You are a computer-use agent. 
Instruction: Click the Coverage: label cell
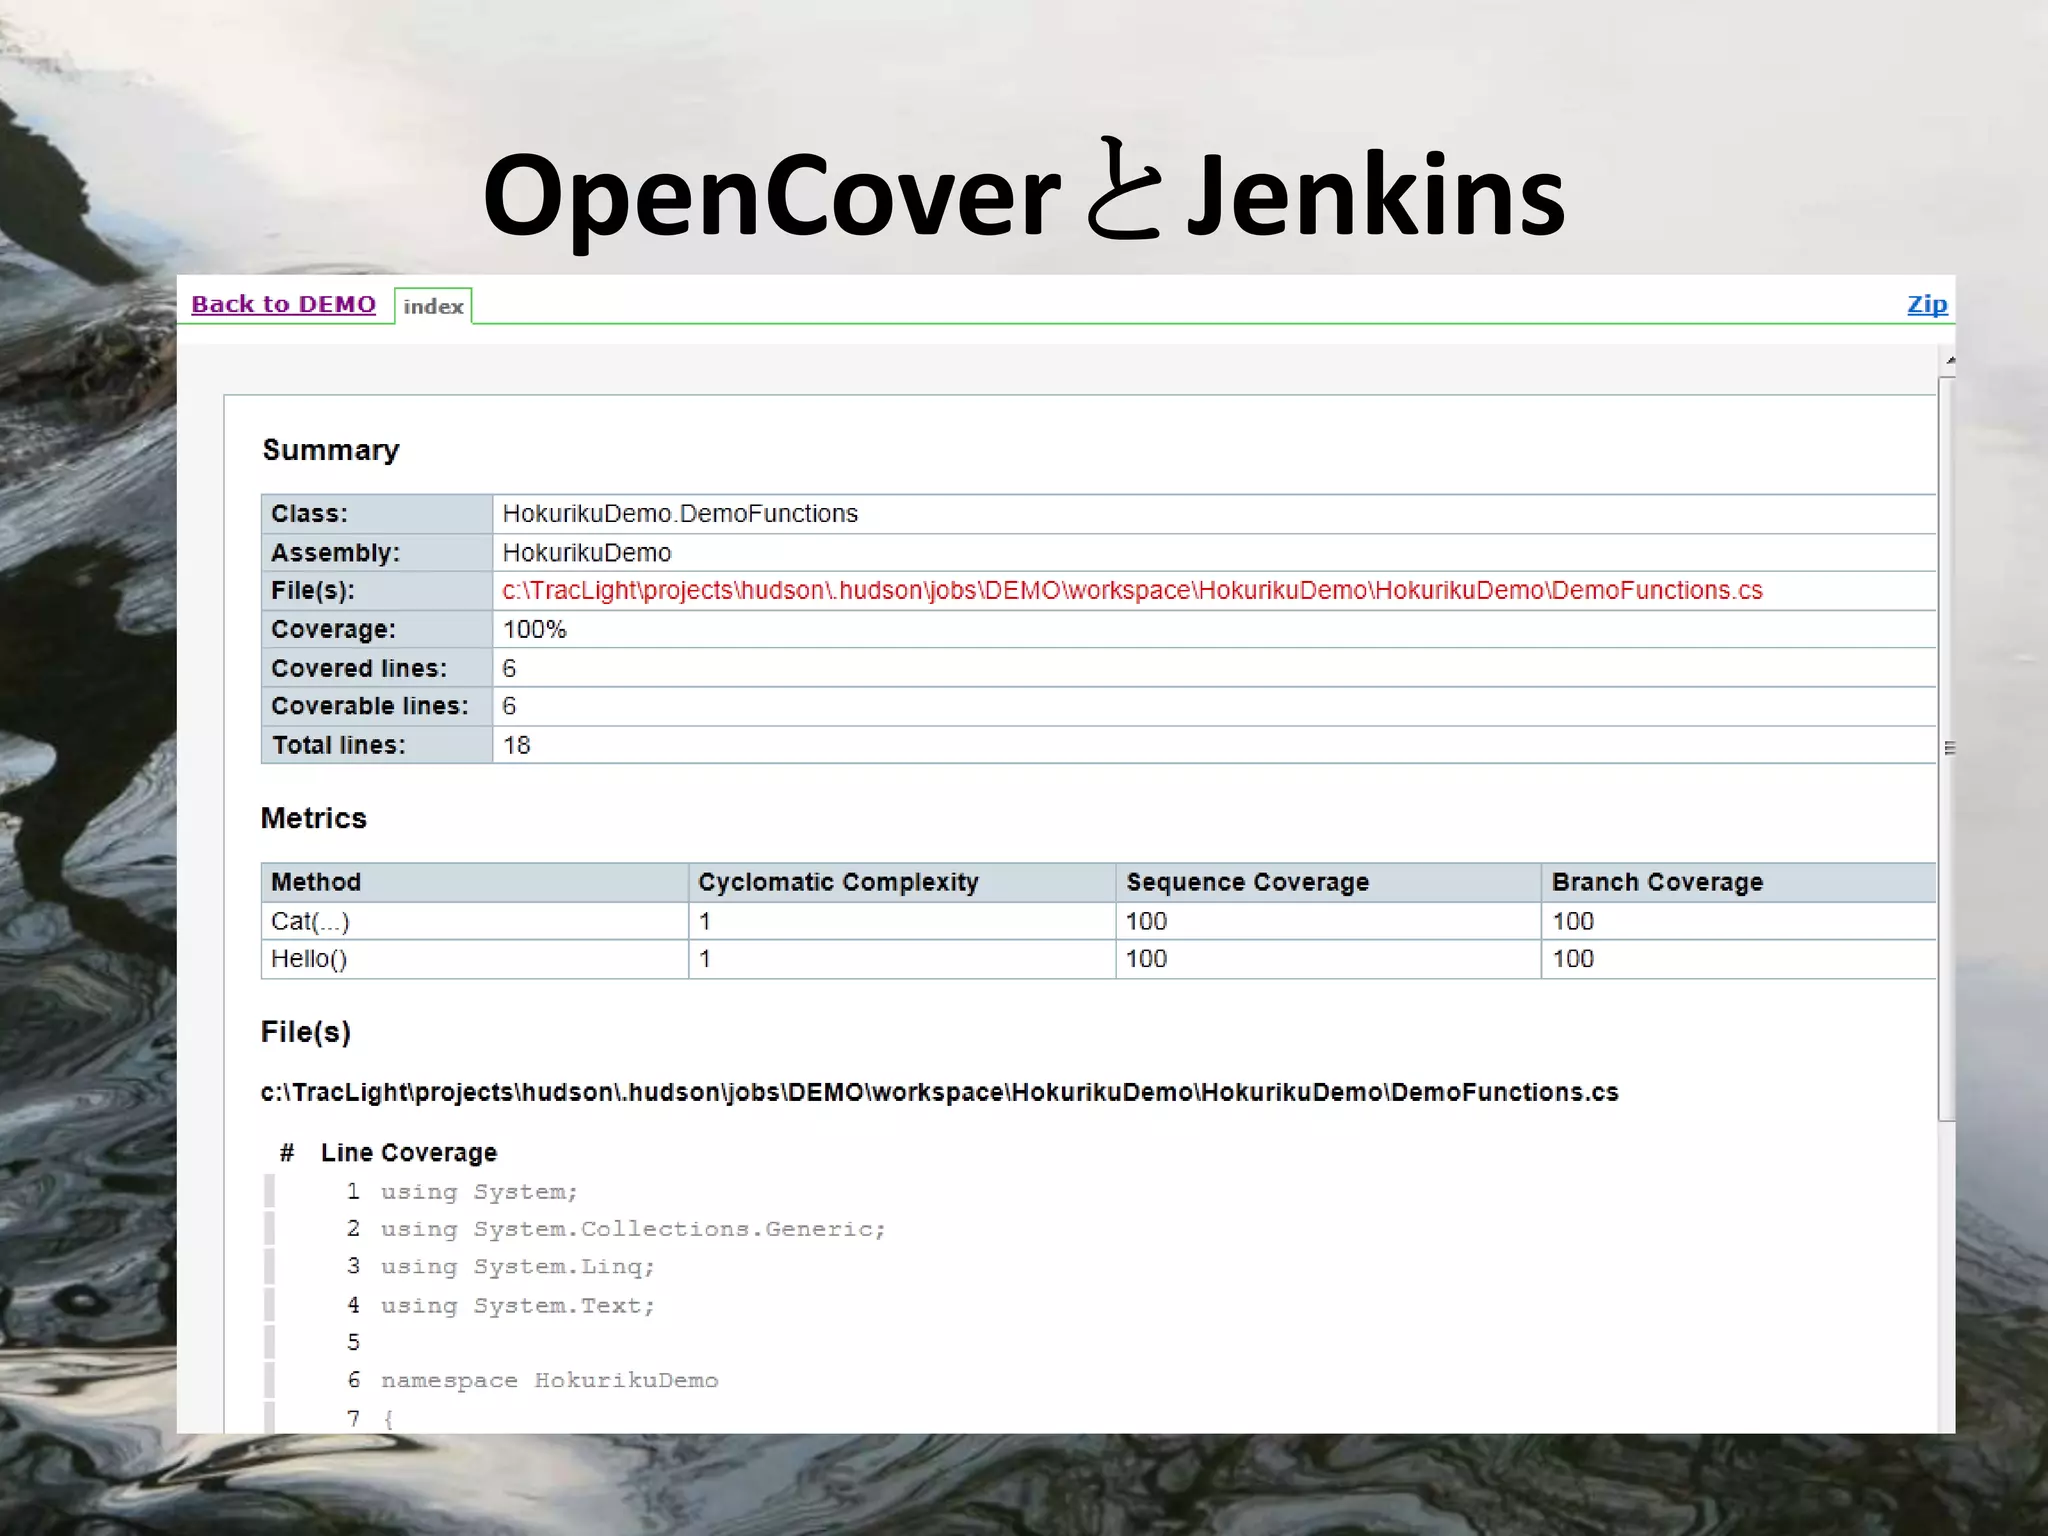click(377, 630)
